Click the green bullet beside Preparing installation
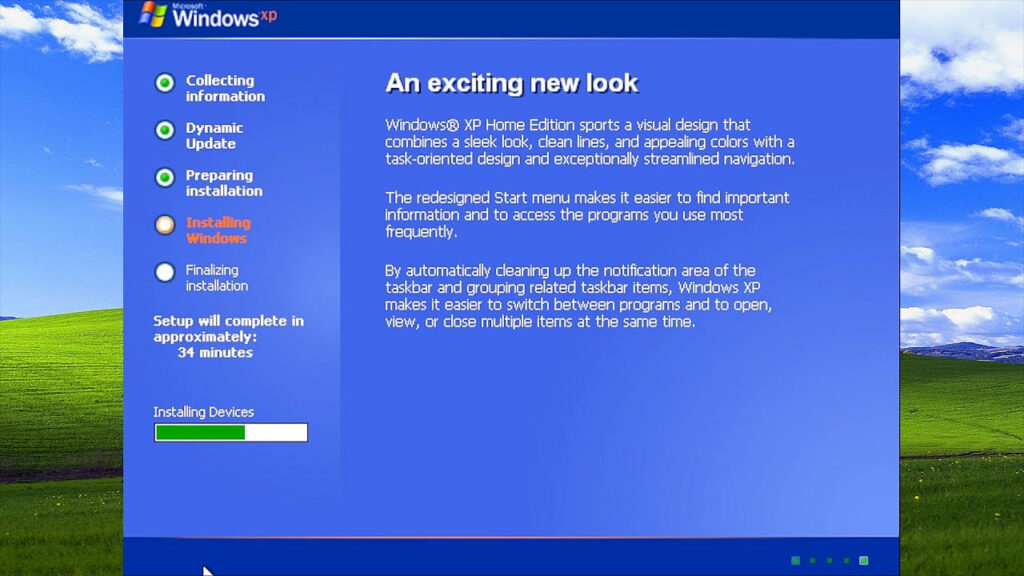 point(165,178)
